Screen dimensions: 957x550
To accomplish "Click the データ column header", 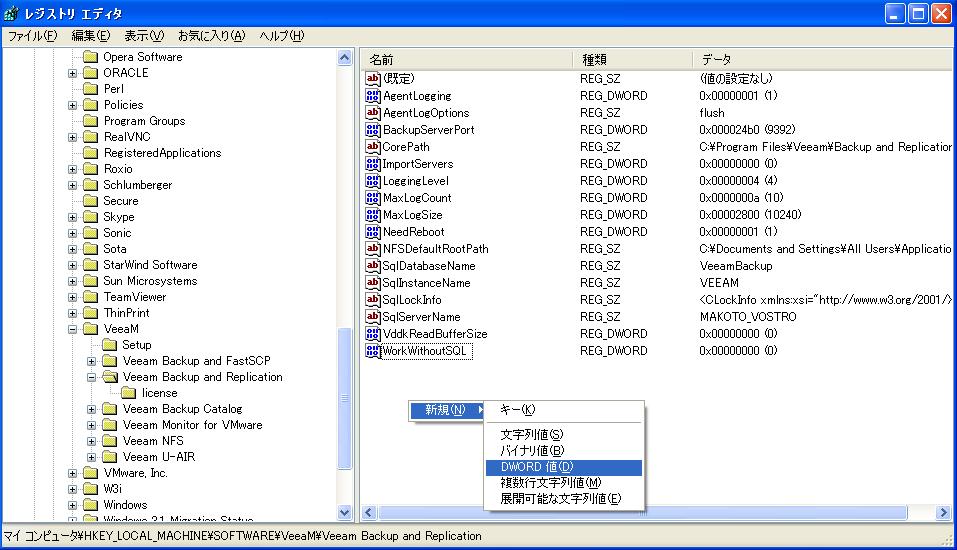I will point(823,60).
